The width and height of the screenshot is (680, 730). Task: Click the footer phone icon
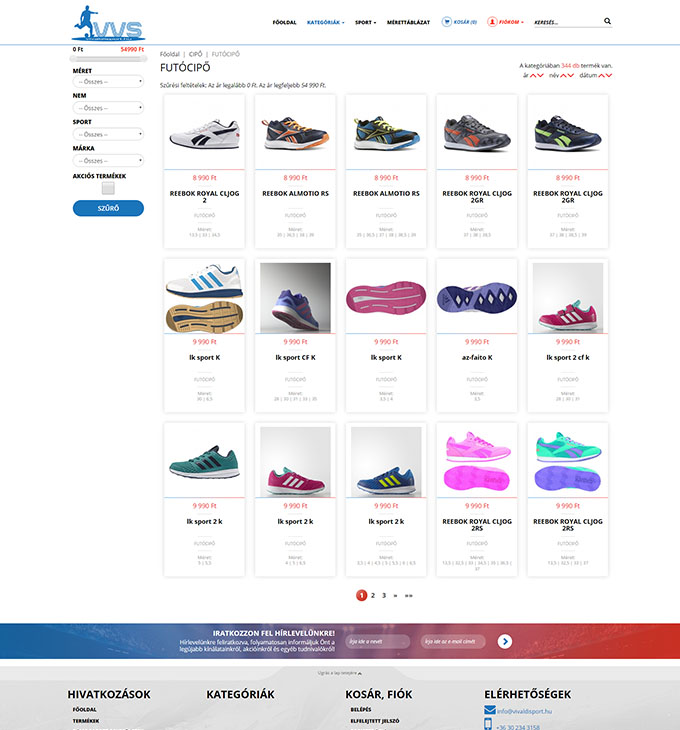488,724
